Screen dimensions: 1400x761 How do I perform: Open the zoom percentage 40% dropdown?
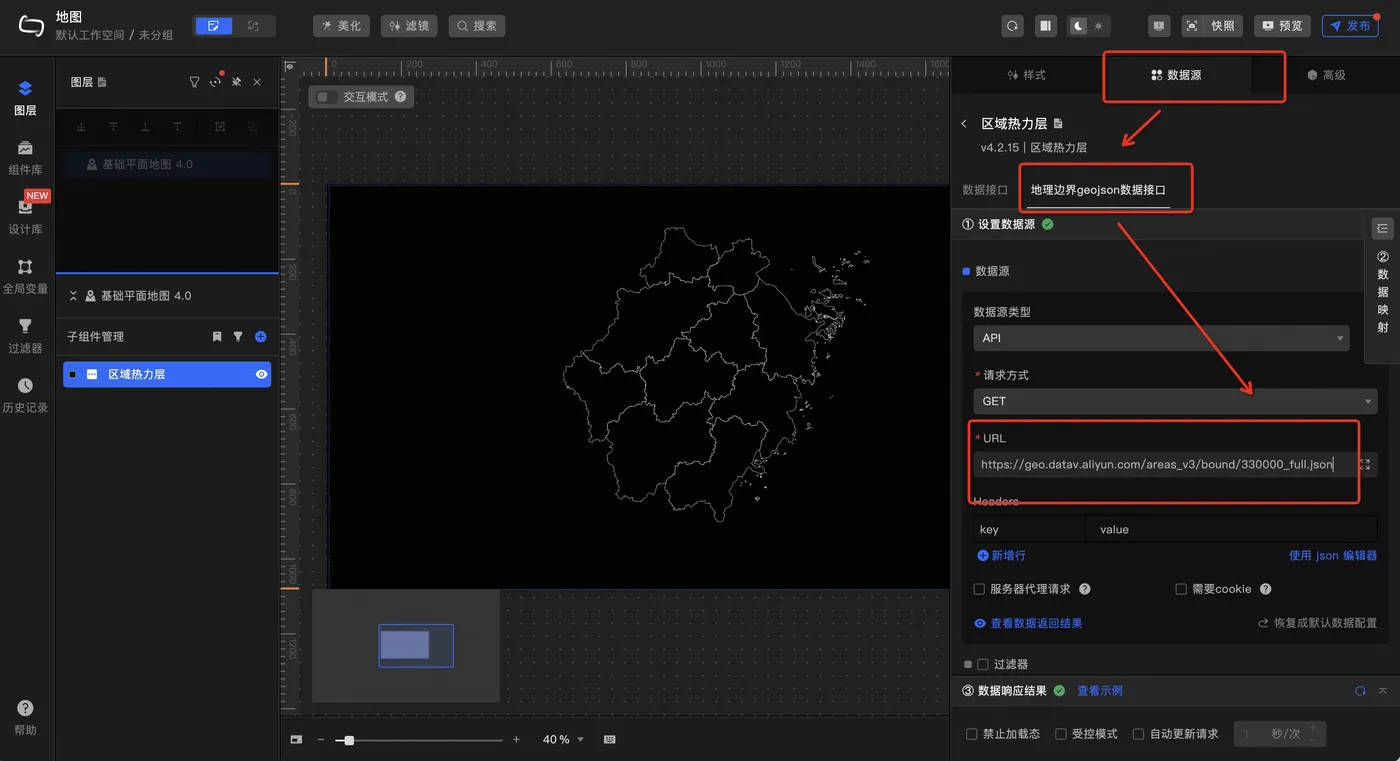tap(562, 739)
